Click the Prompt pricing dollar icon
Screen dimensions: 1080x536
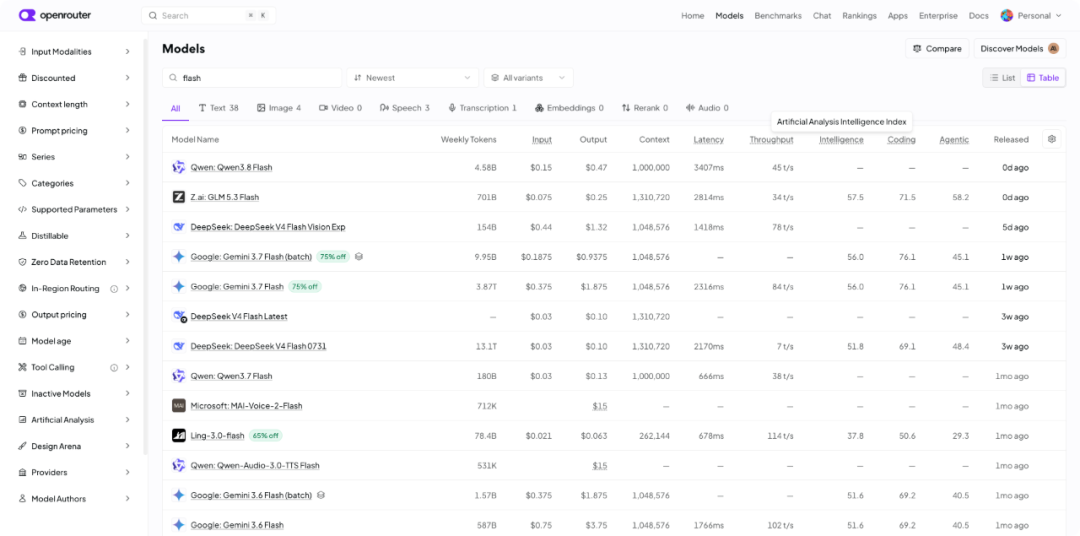pos(23,130)
